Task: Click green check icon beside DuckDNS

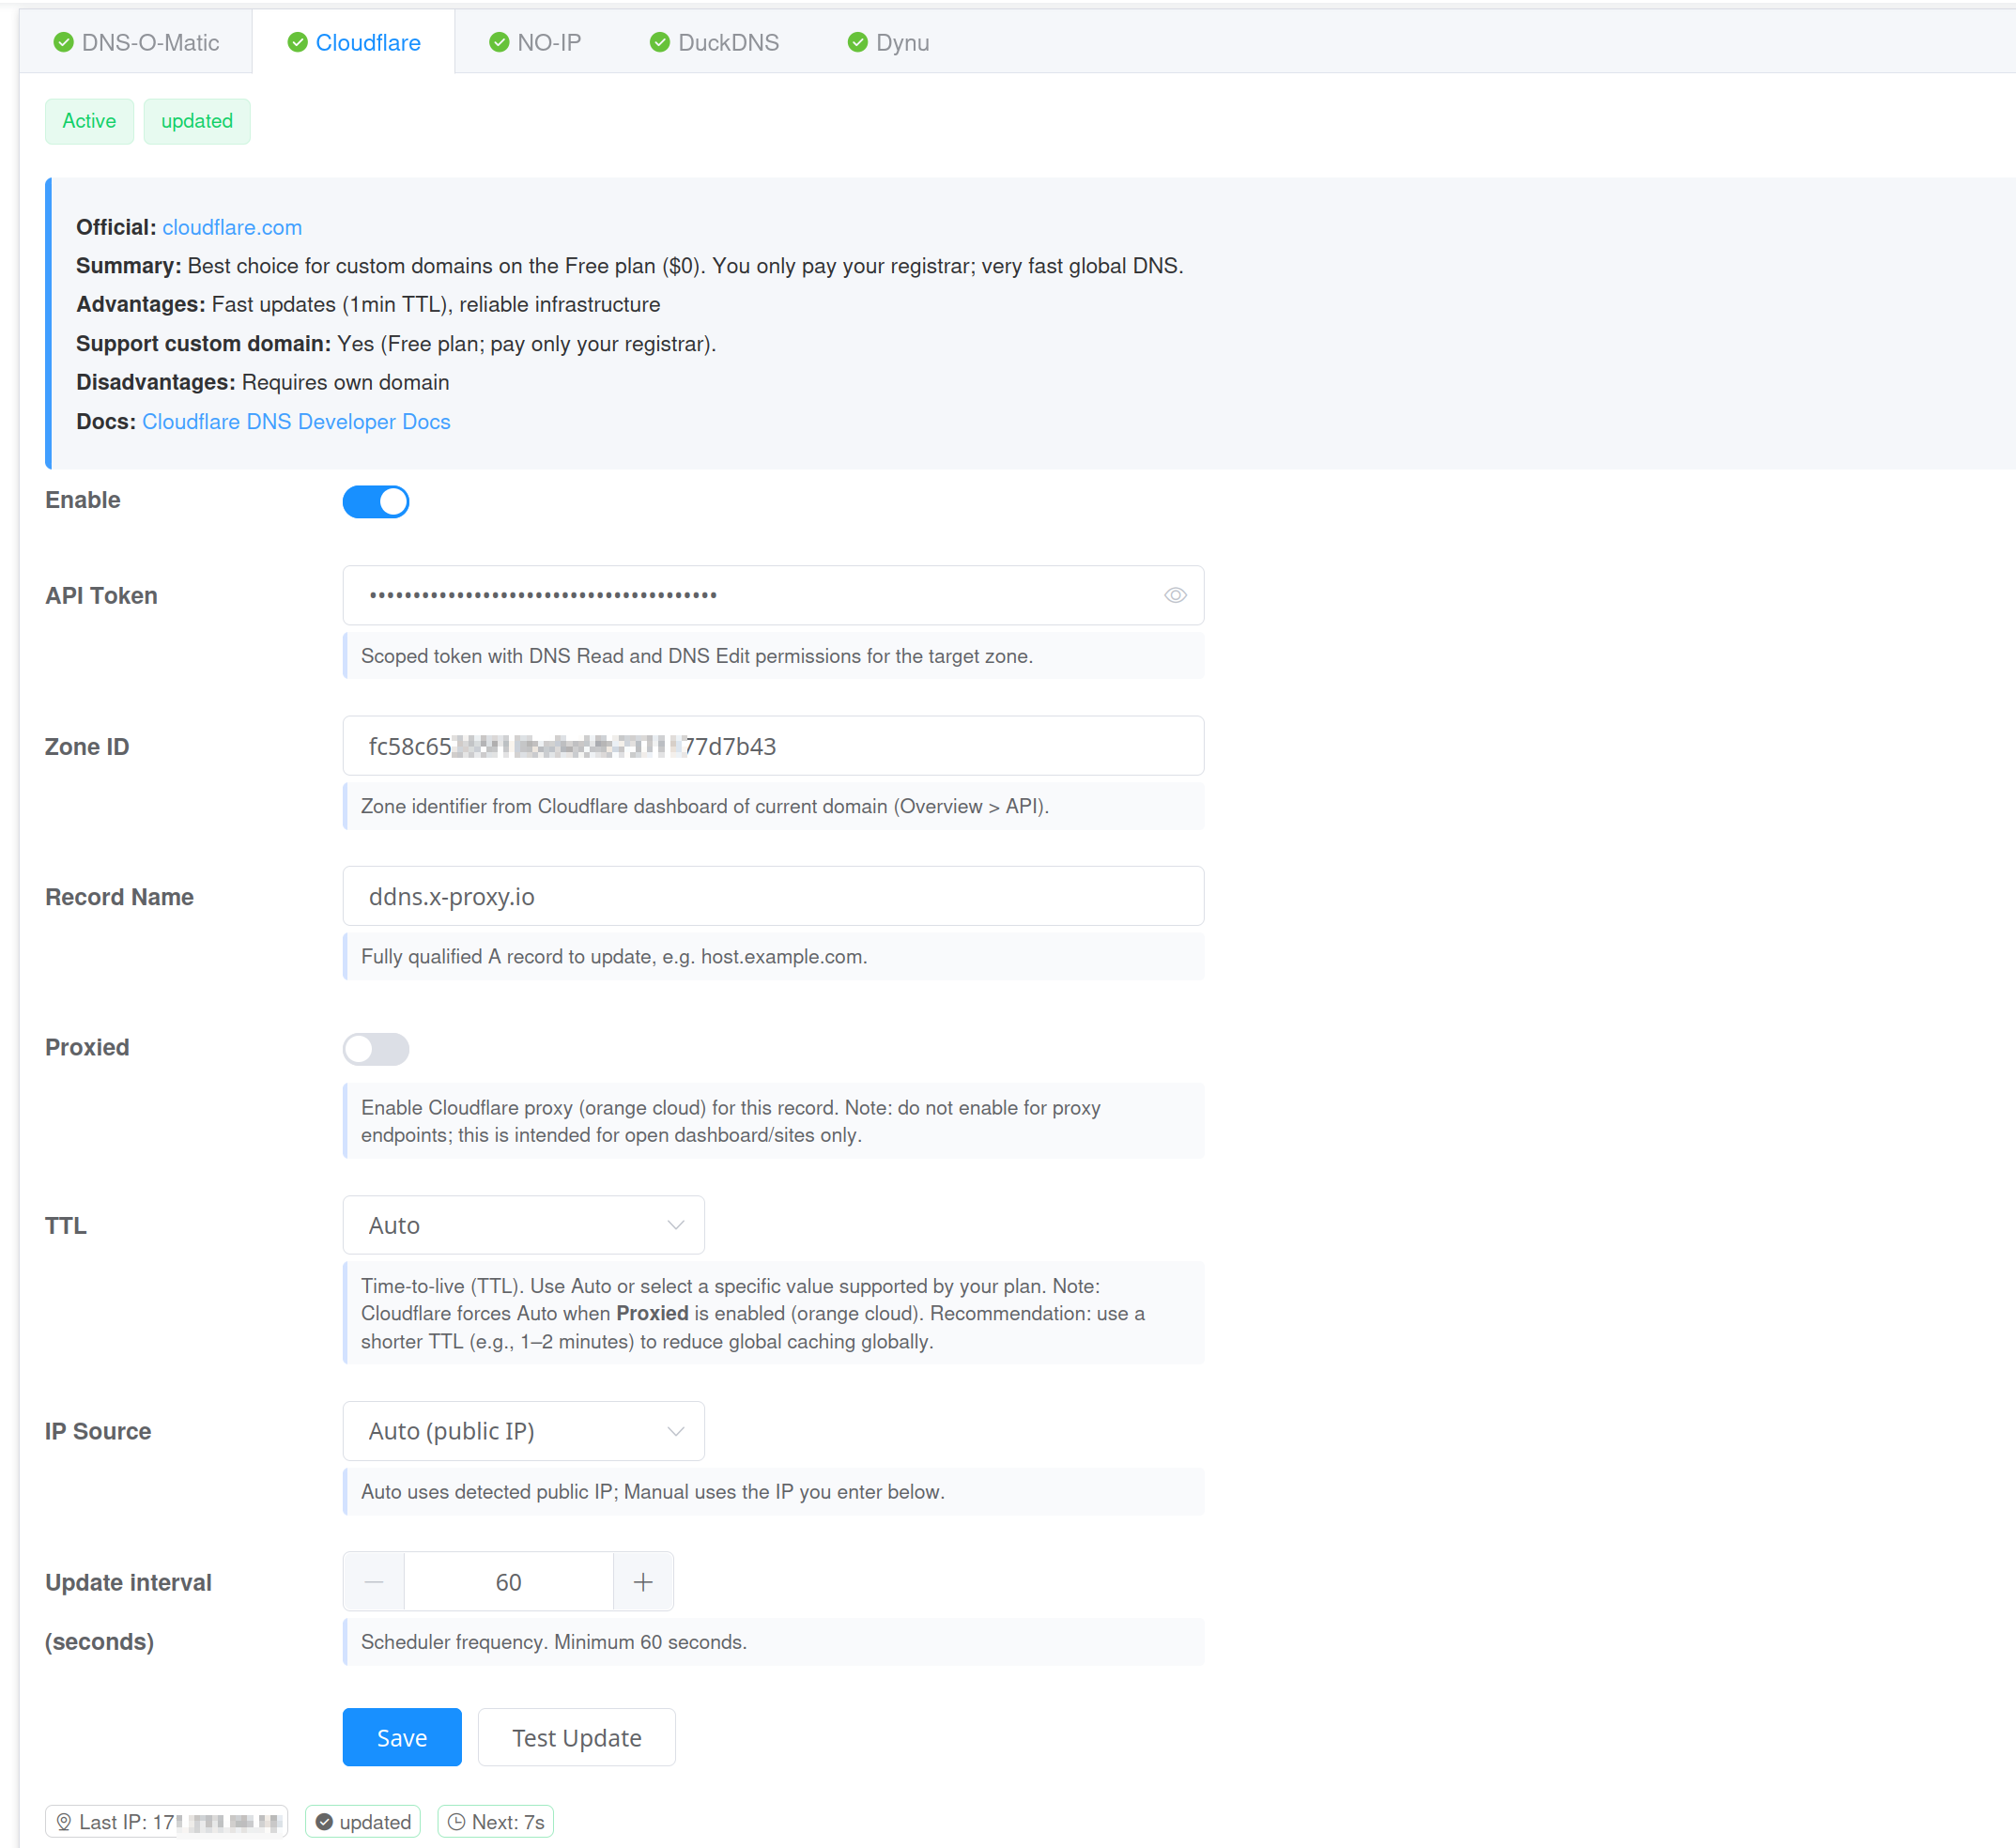Action: pos(659,42)
